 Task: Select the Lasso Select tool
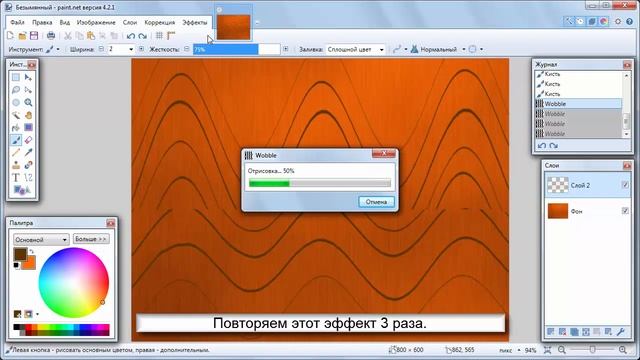(x=16, y=90)
